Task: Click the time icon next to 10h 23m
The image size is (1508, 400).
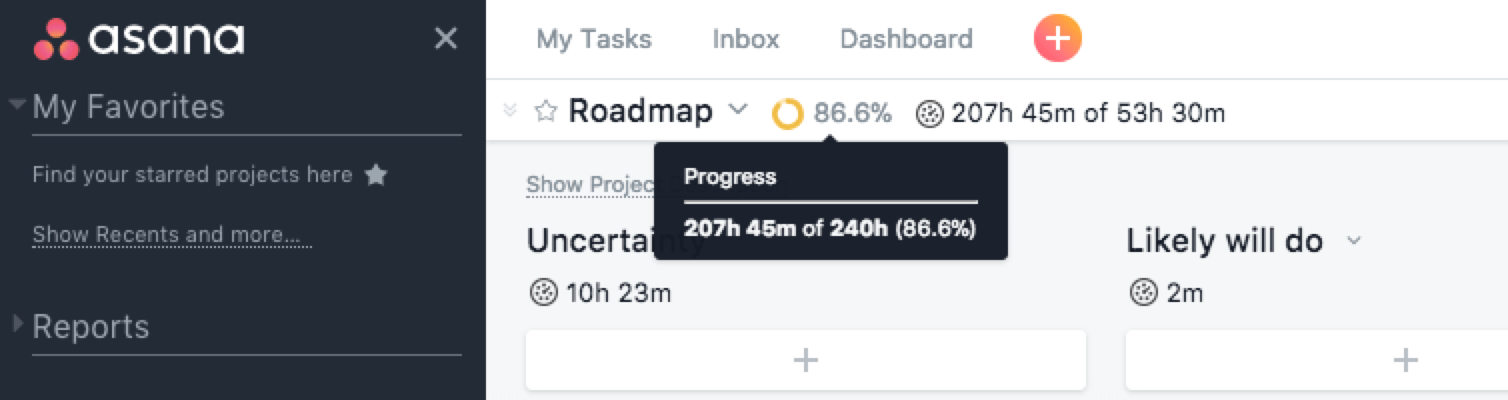Action: click(543, 293)
